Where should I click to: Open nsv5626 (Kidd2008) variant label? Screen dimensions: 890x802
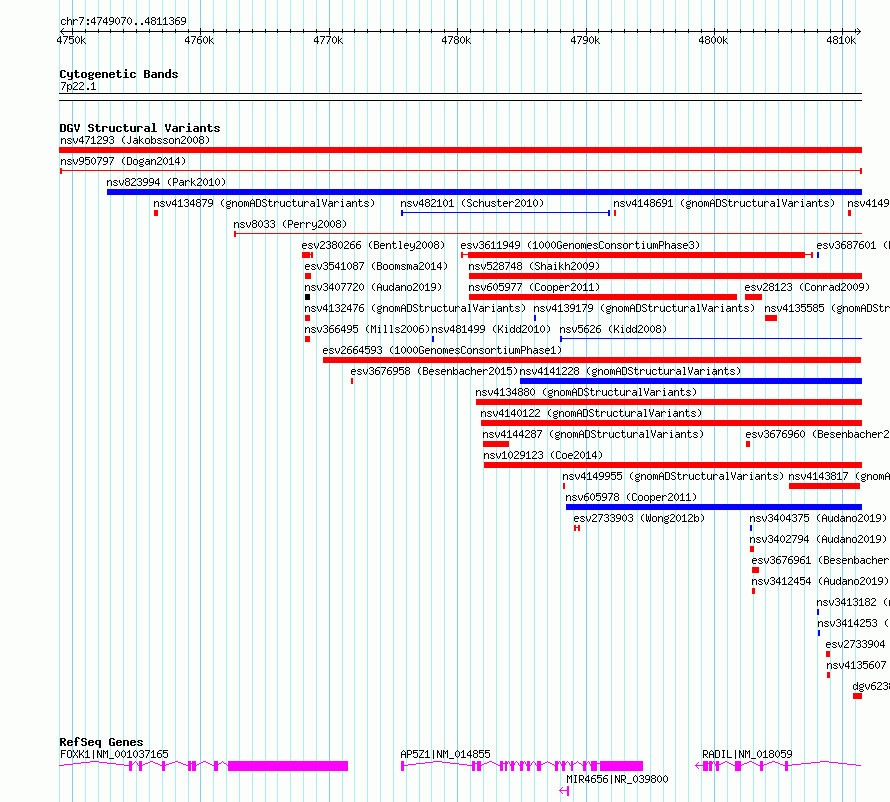click(613, 329)
